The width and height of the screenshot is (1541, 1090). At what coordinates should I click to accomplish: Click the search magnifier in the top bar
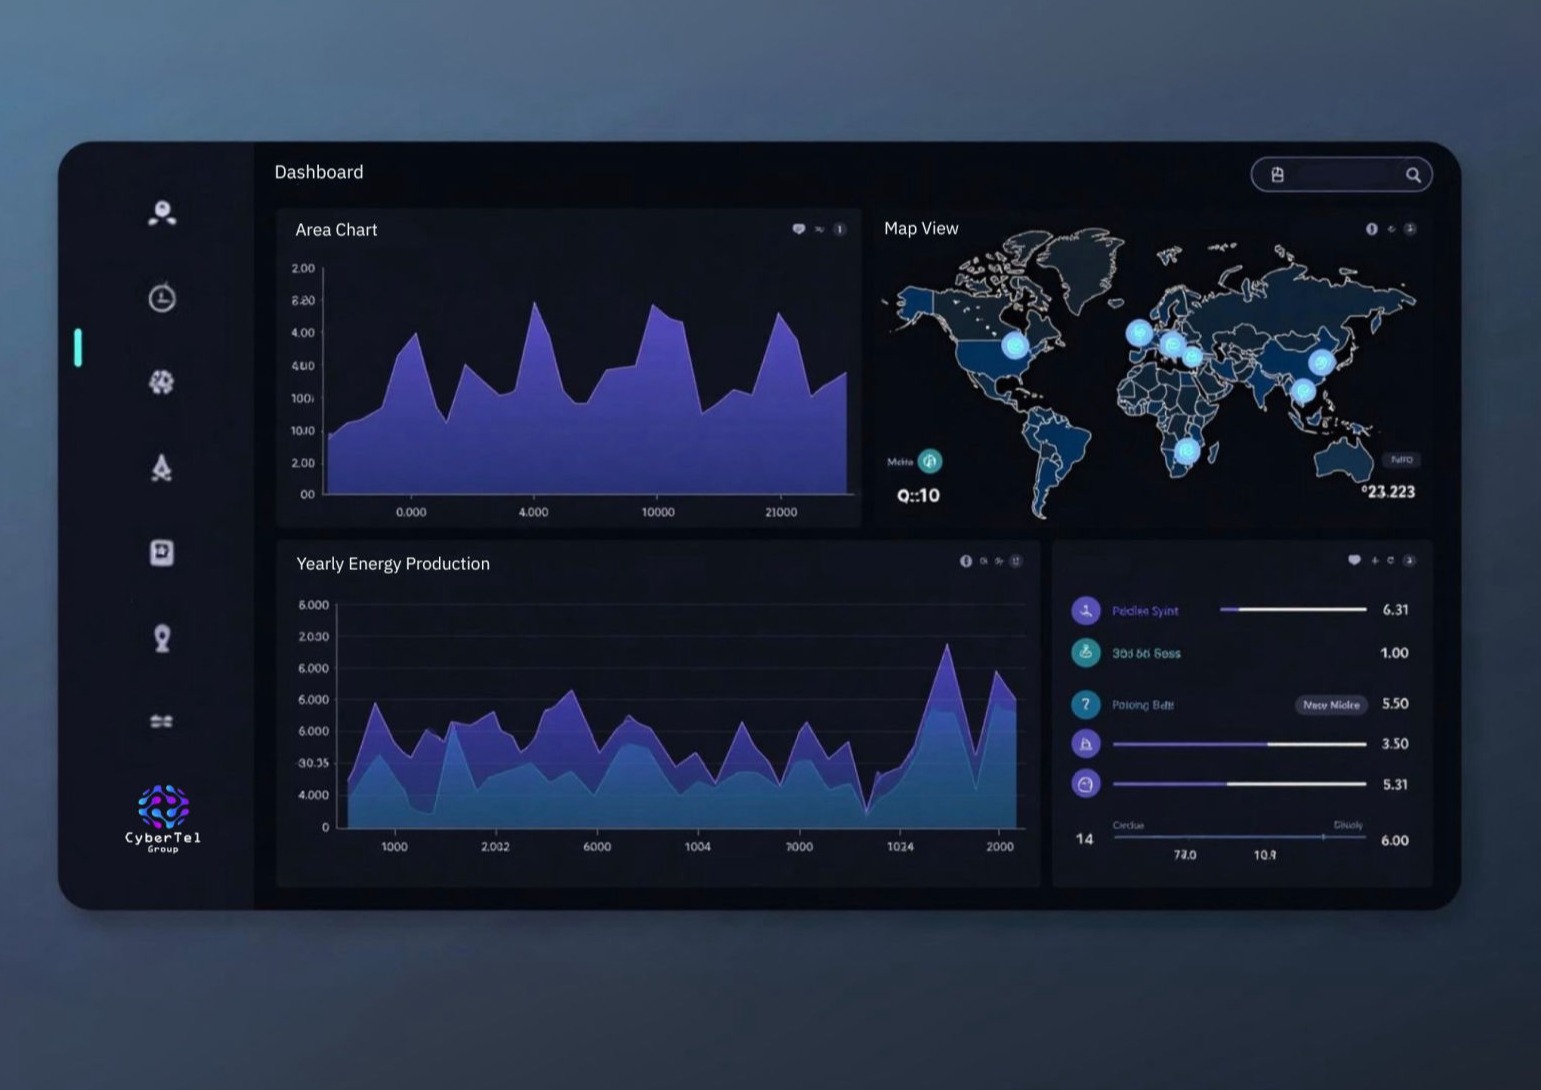click(1413, 174)
